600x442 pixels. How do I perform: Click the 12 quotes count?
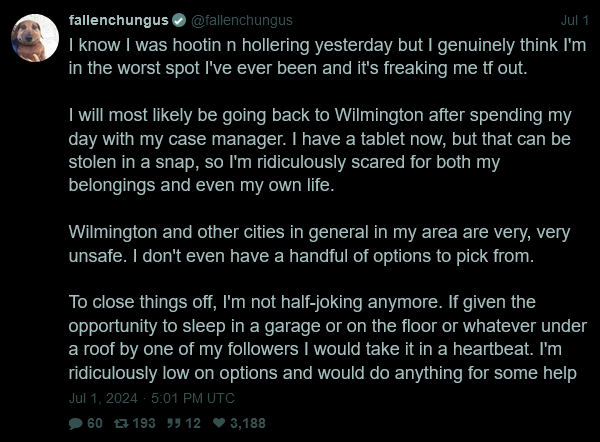193,423
